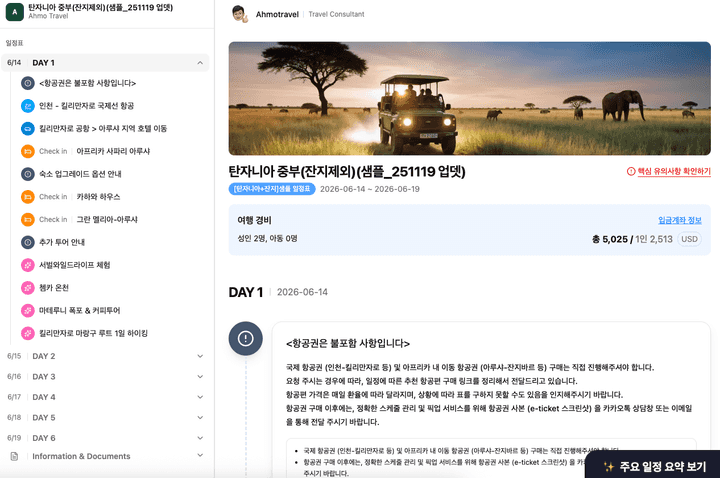Collapse the DAY 1 section chevron

click(200, 62)
